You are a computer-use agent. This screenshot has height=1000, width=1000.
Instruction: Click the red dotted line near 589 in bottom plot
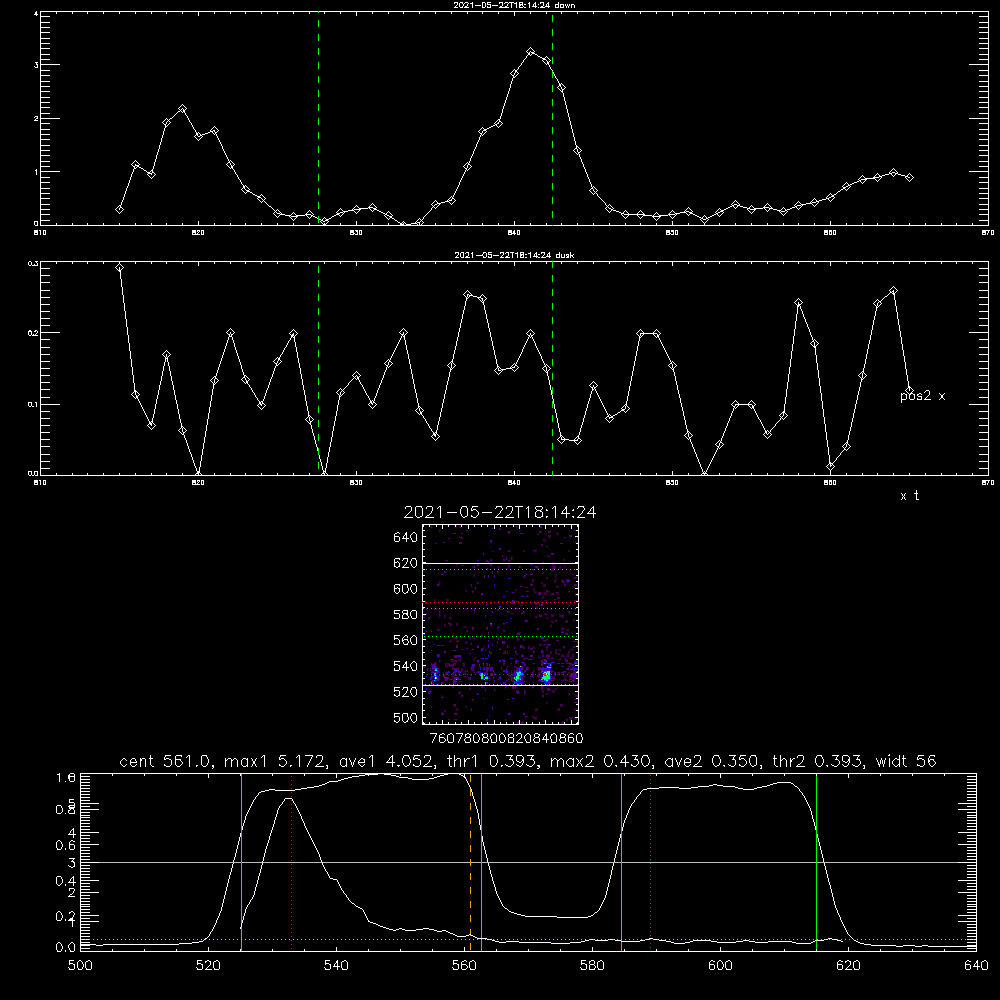pyautogui.click(x=651, y=862)
